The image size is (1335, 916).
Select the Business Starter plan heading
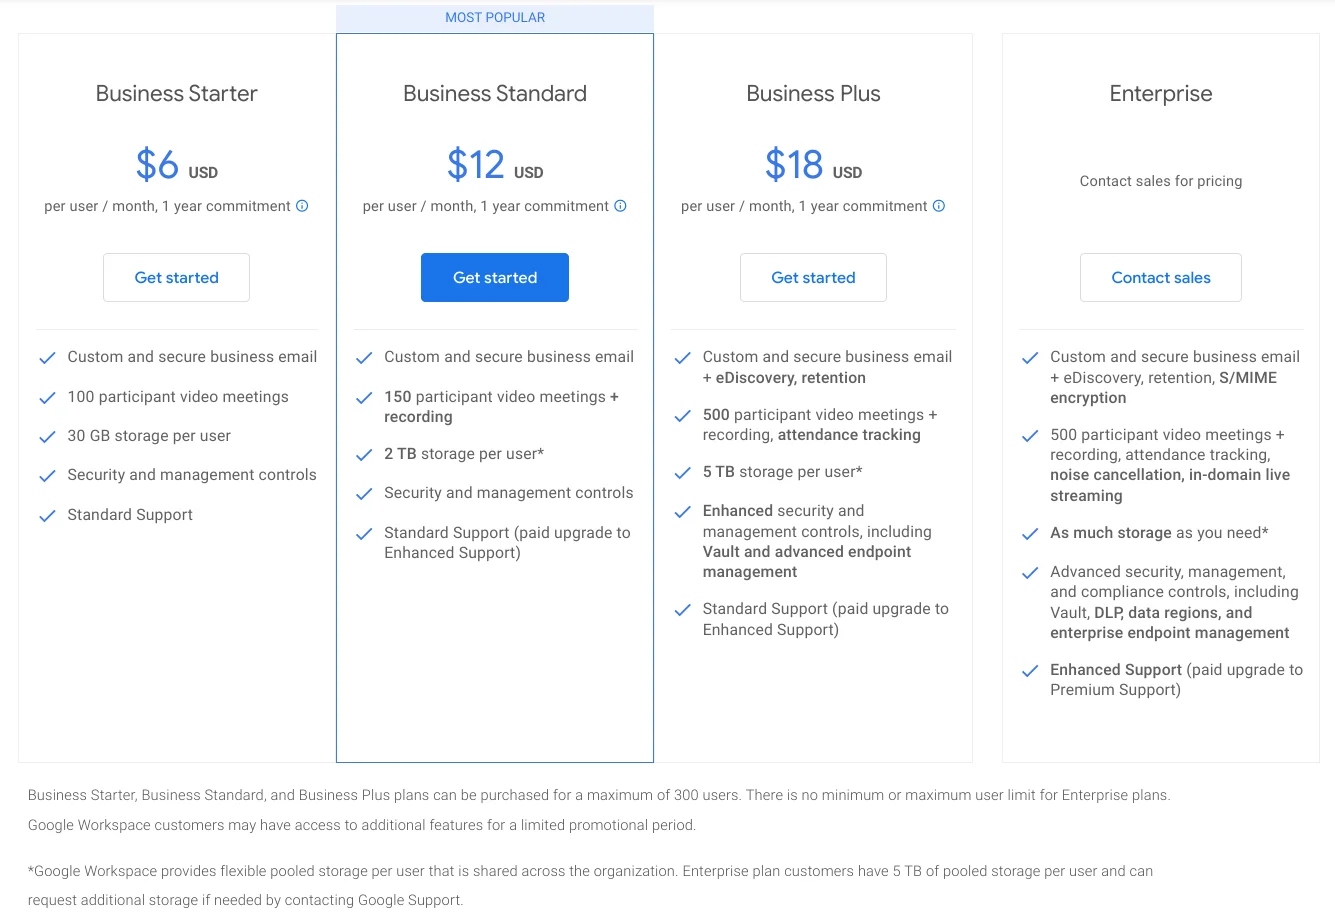click(176, 93)
